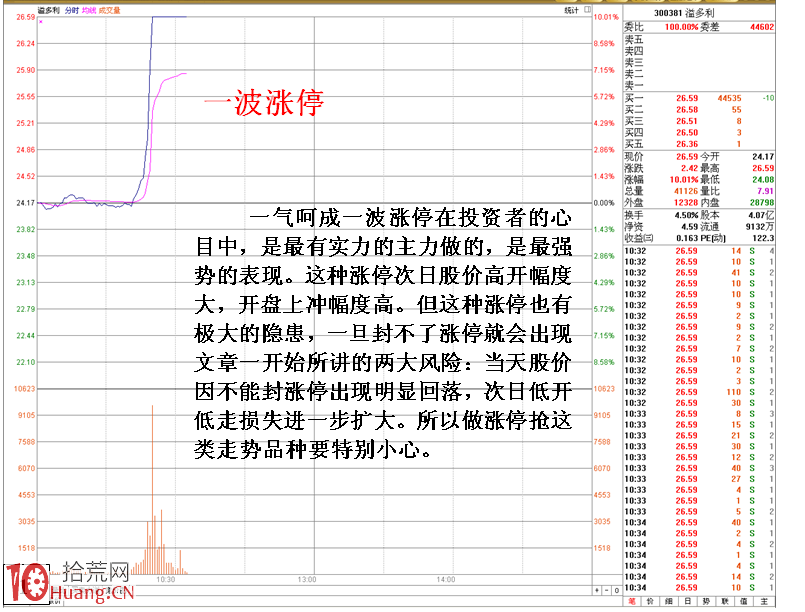Click the 内盘 value 28798
The width and height of the screenshot is (805, 612).
(x=762, y=203)
